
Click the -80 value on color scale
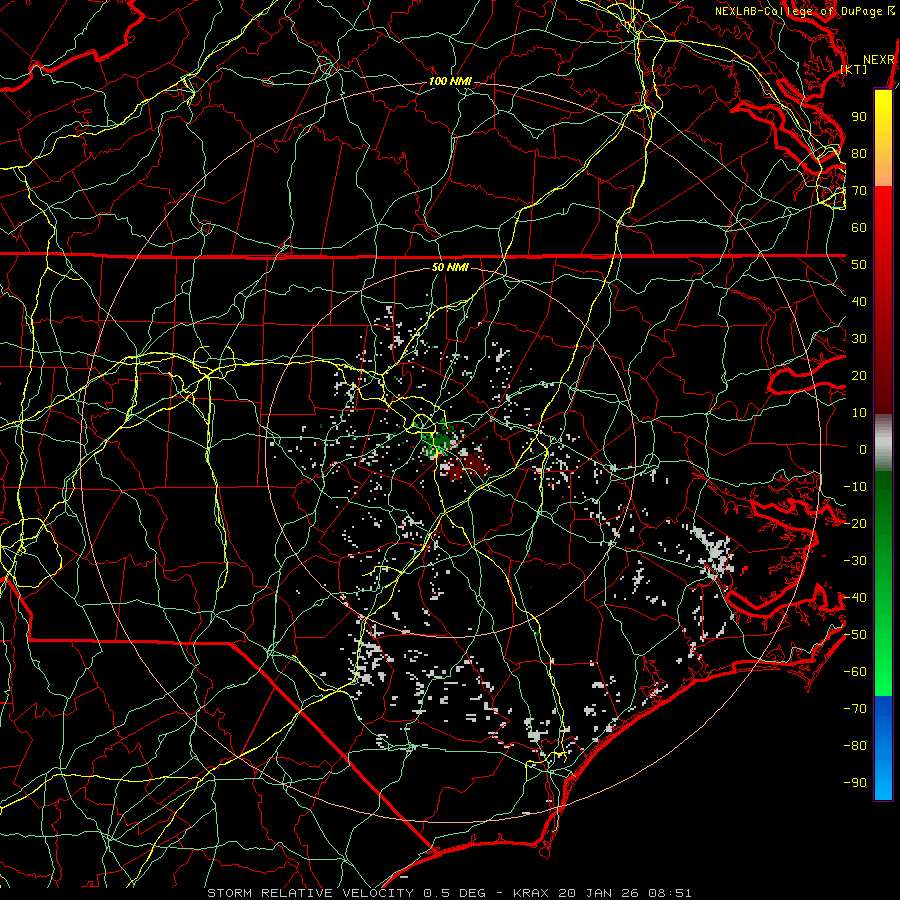tap(855, 746)
